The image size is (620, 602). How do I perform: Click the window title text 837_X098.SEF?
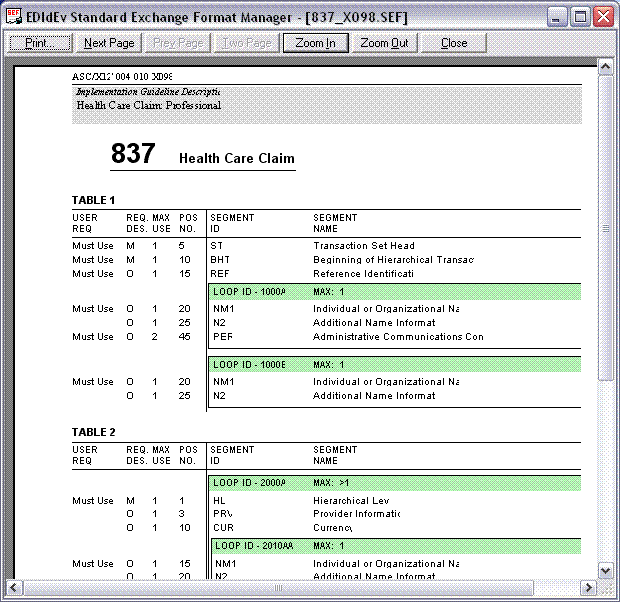(357, 17)
